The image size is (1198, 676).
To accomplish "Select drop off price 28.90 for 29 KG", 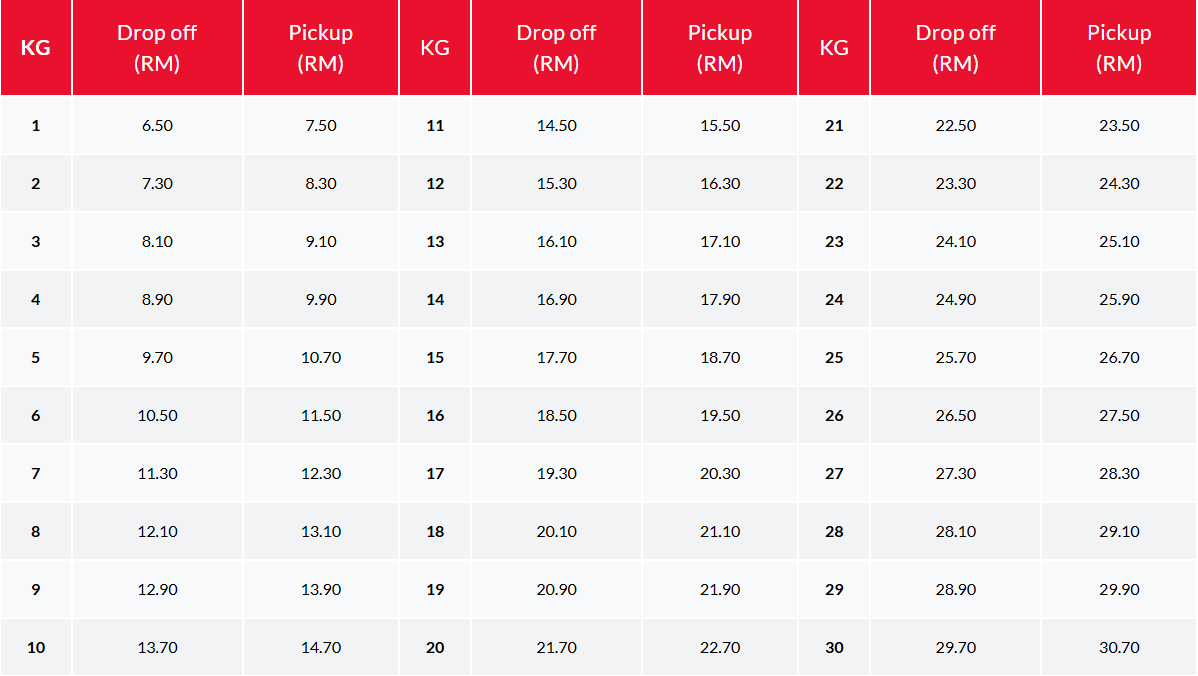I will 955,590.
